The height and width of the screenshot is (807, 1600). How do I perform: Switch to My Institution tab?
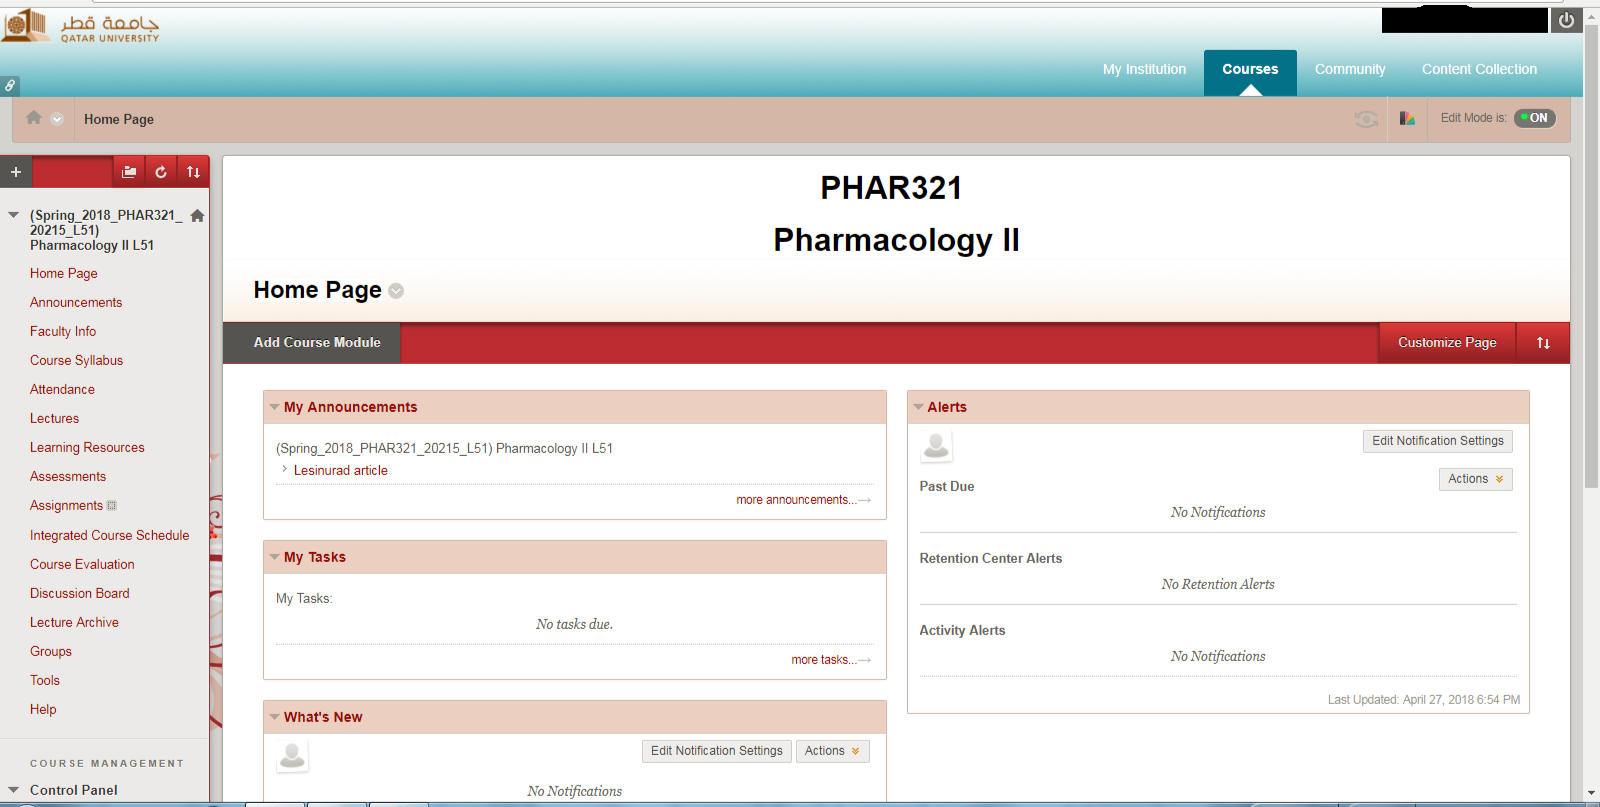1144,69
